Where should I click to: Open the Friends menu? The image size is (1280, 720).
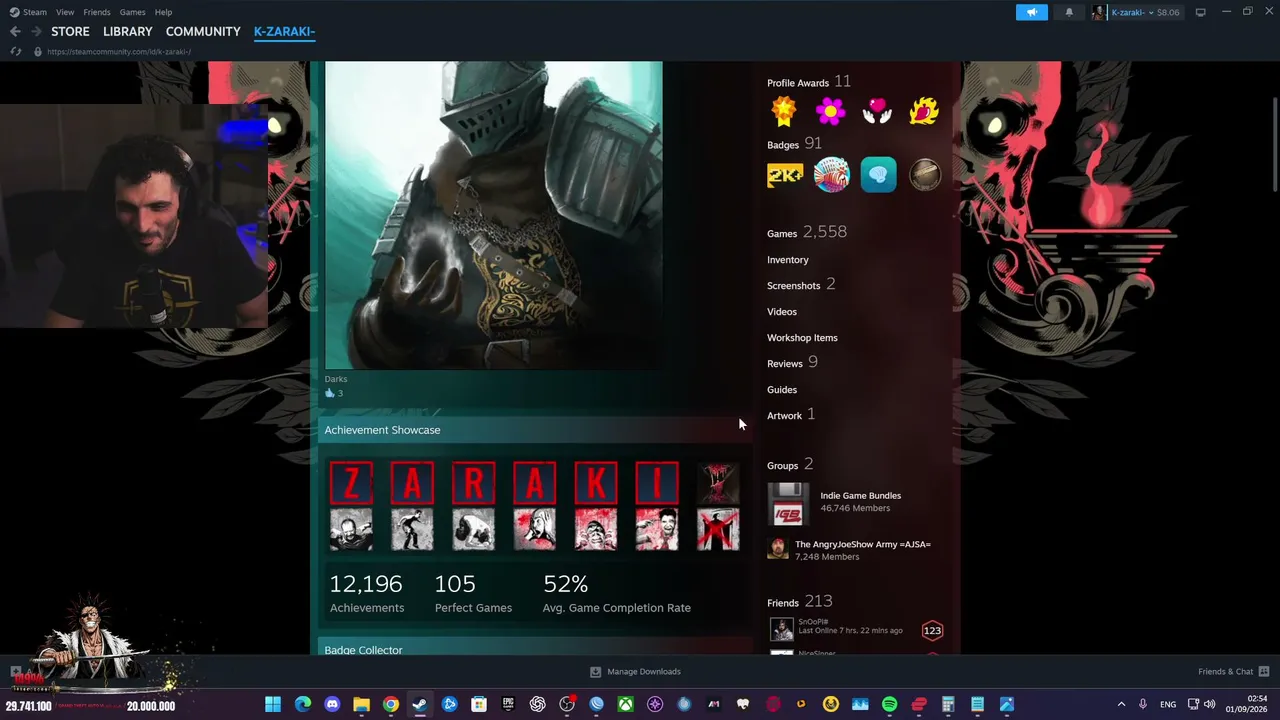click(x=97, y=12)
